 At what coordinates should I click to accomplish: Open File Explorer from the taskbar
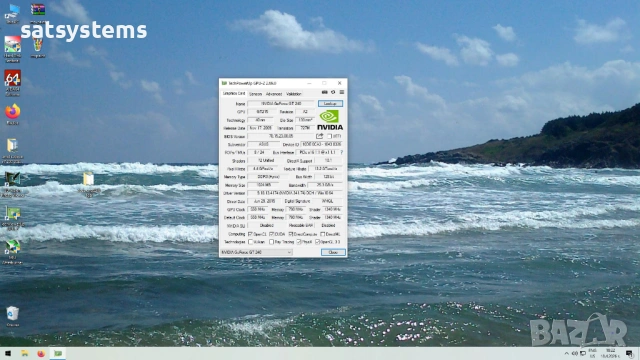coord(25,353)
